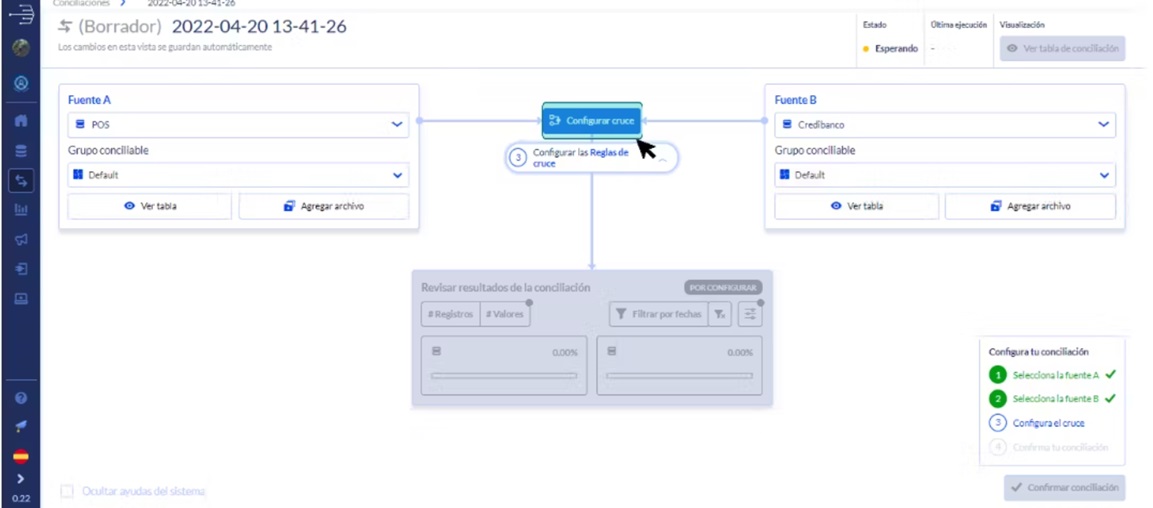
Task: Open the reports chart sidebar icon
Action: 21,210
